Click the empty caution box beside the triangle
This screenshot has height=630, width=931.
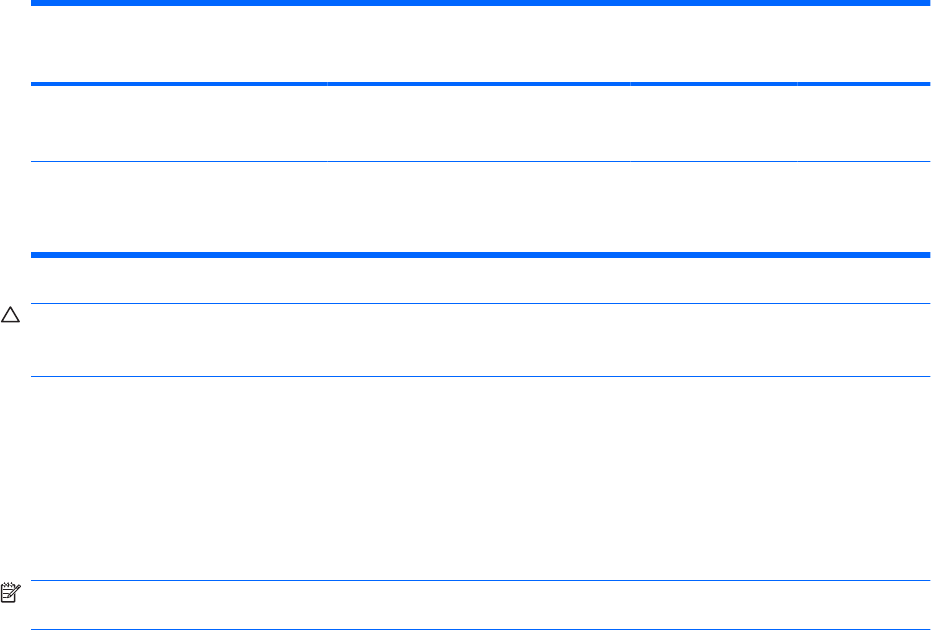[x=480, y=340]
